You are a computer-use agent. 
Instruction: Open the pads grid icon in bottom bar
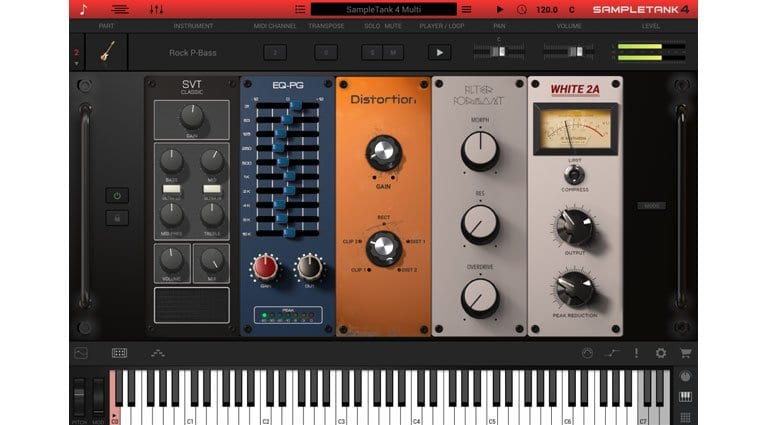coord(119,353)
